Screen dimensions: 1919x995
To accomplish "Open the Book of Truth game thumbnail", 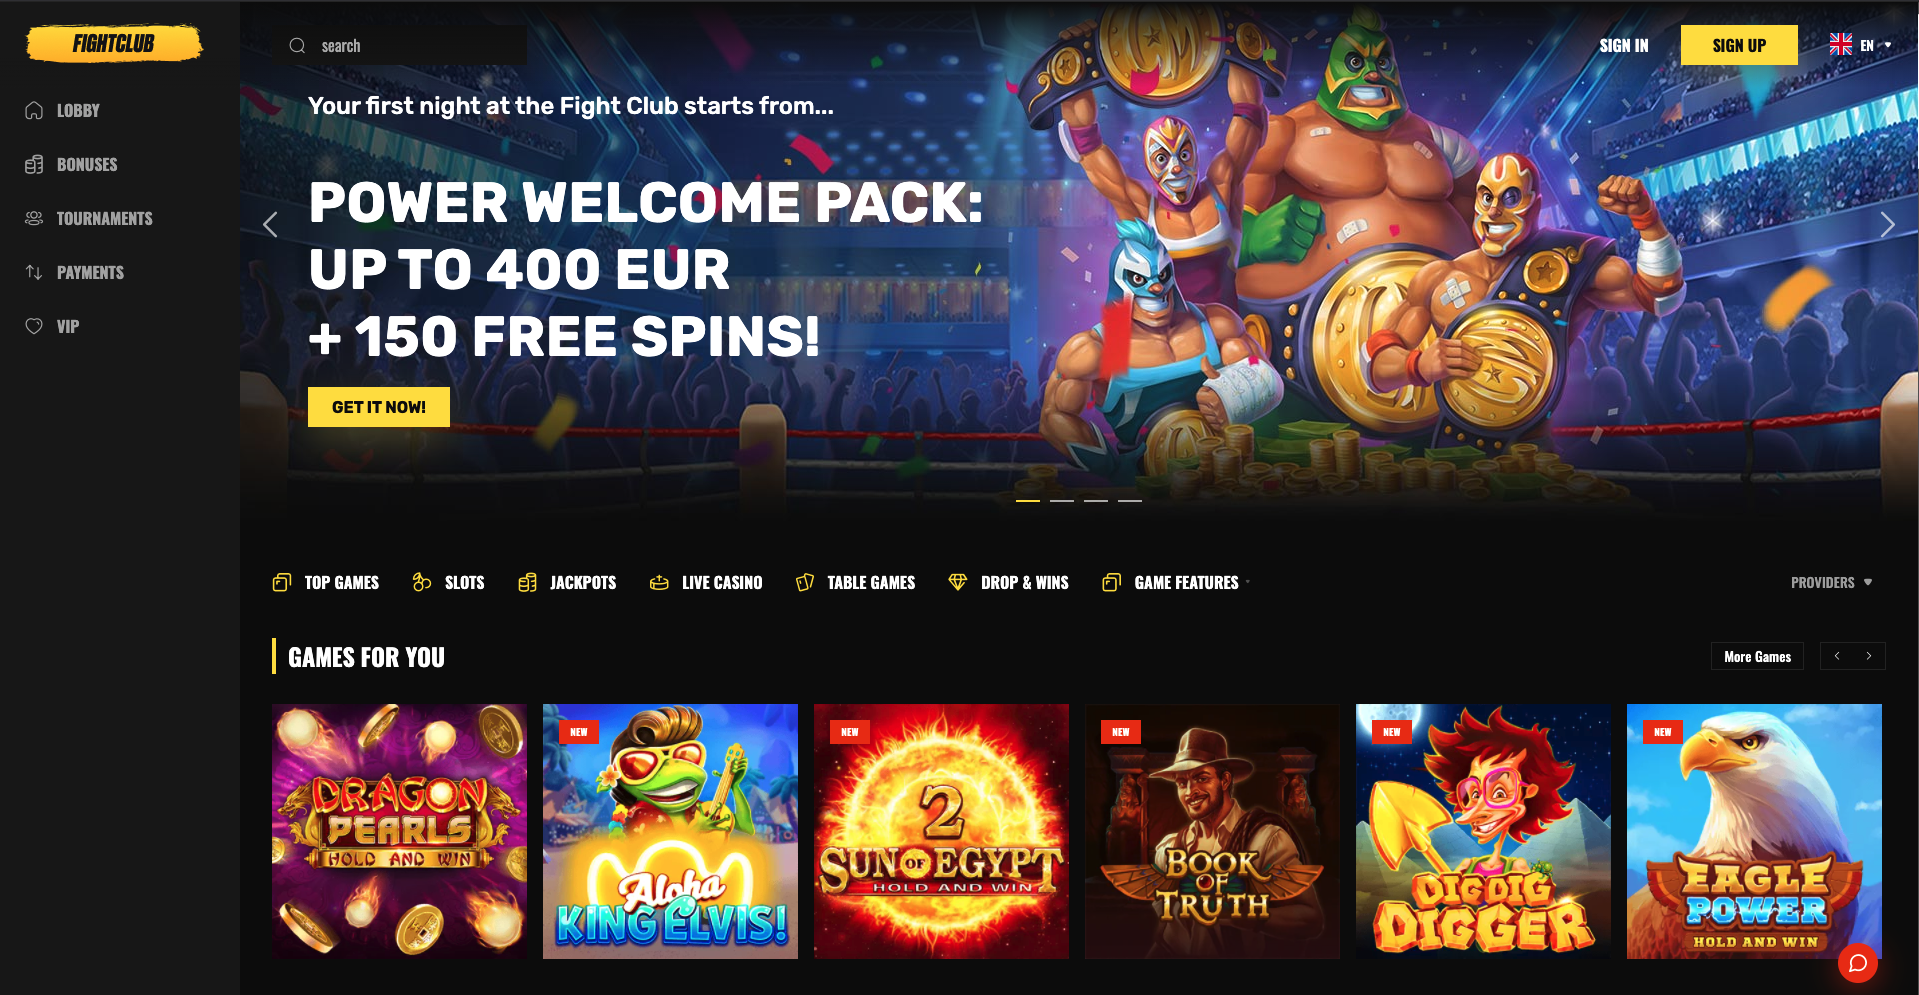I will point(1212,831).
